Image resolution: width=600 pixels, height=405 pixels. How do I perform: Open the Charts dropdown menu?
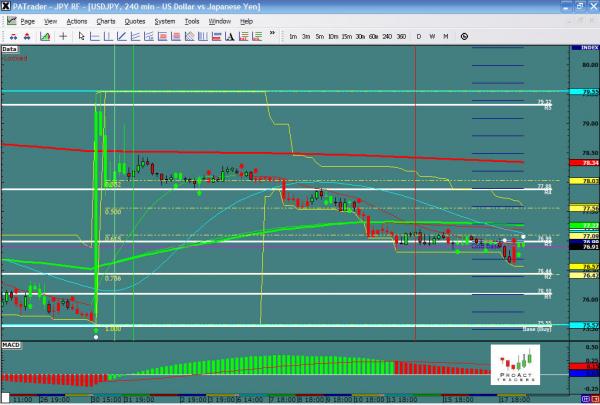pyautogui.click(x=104, y=20)
